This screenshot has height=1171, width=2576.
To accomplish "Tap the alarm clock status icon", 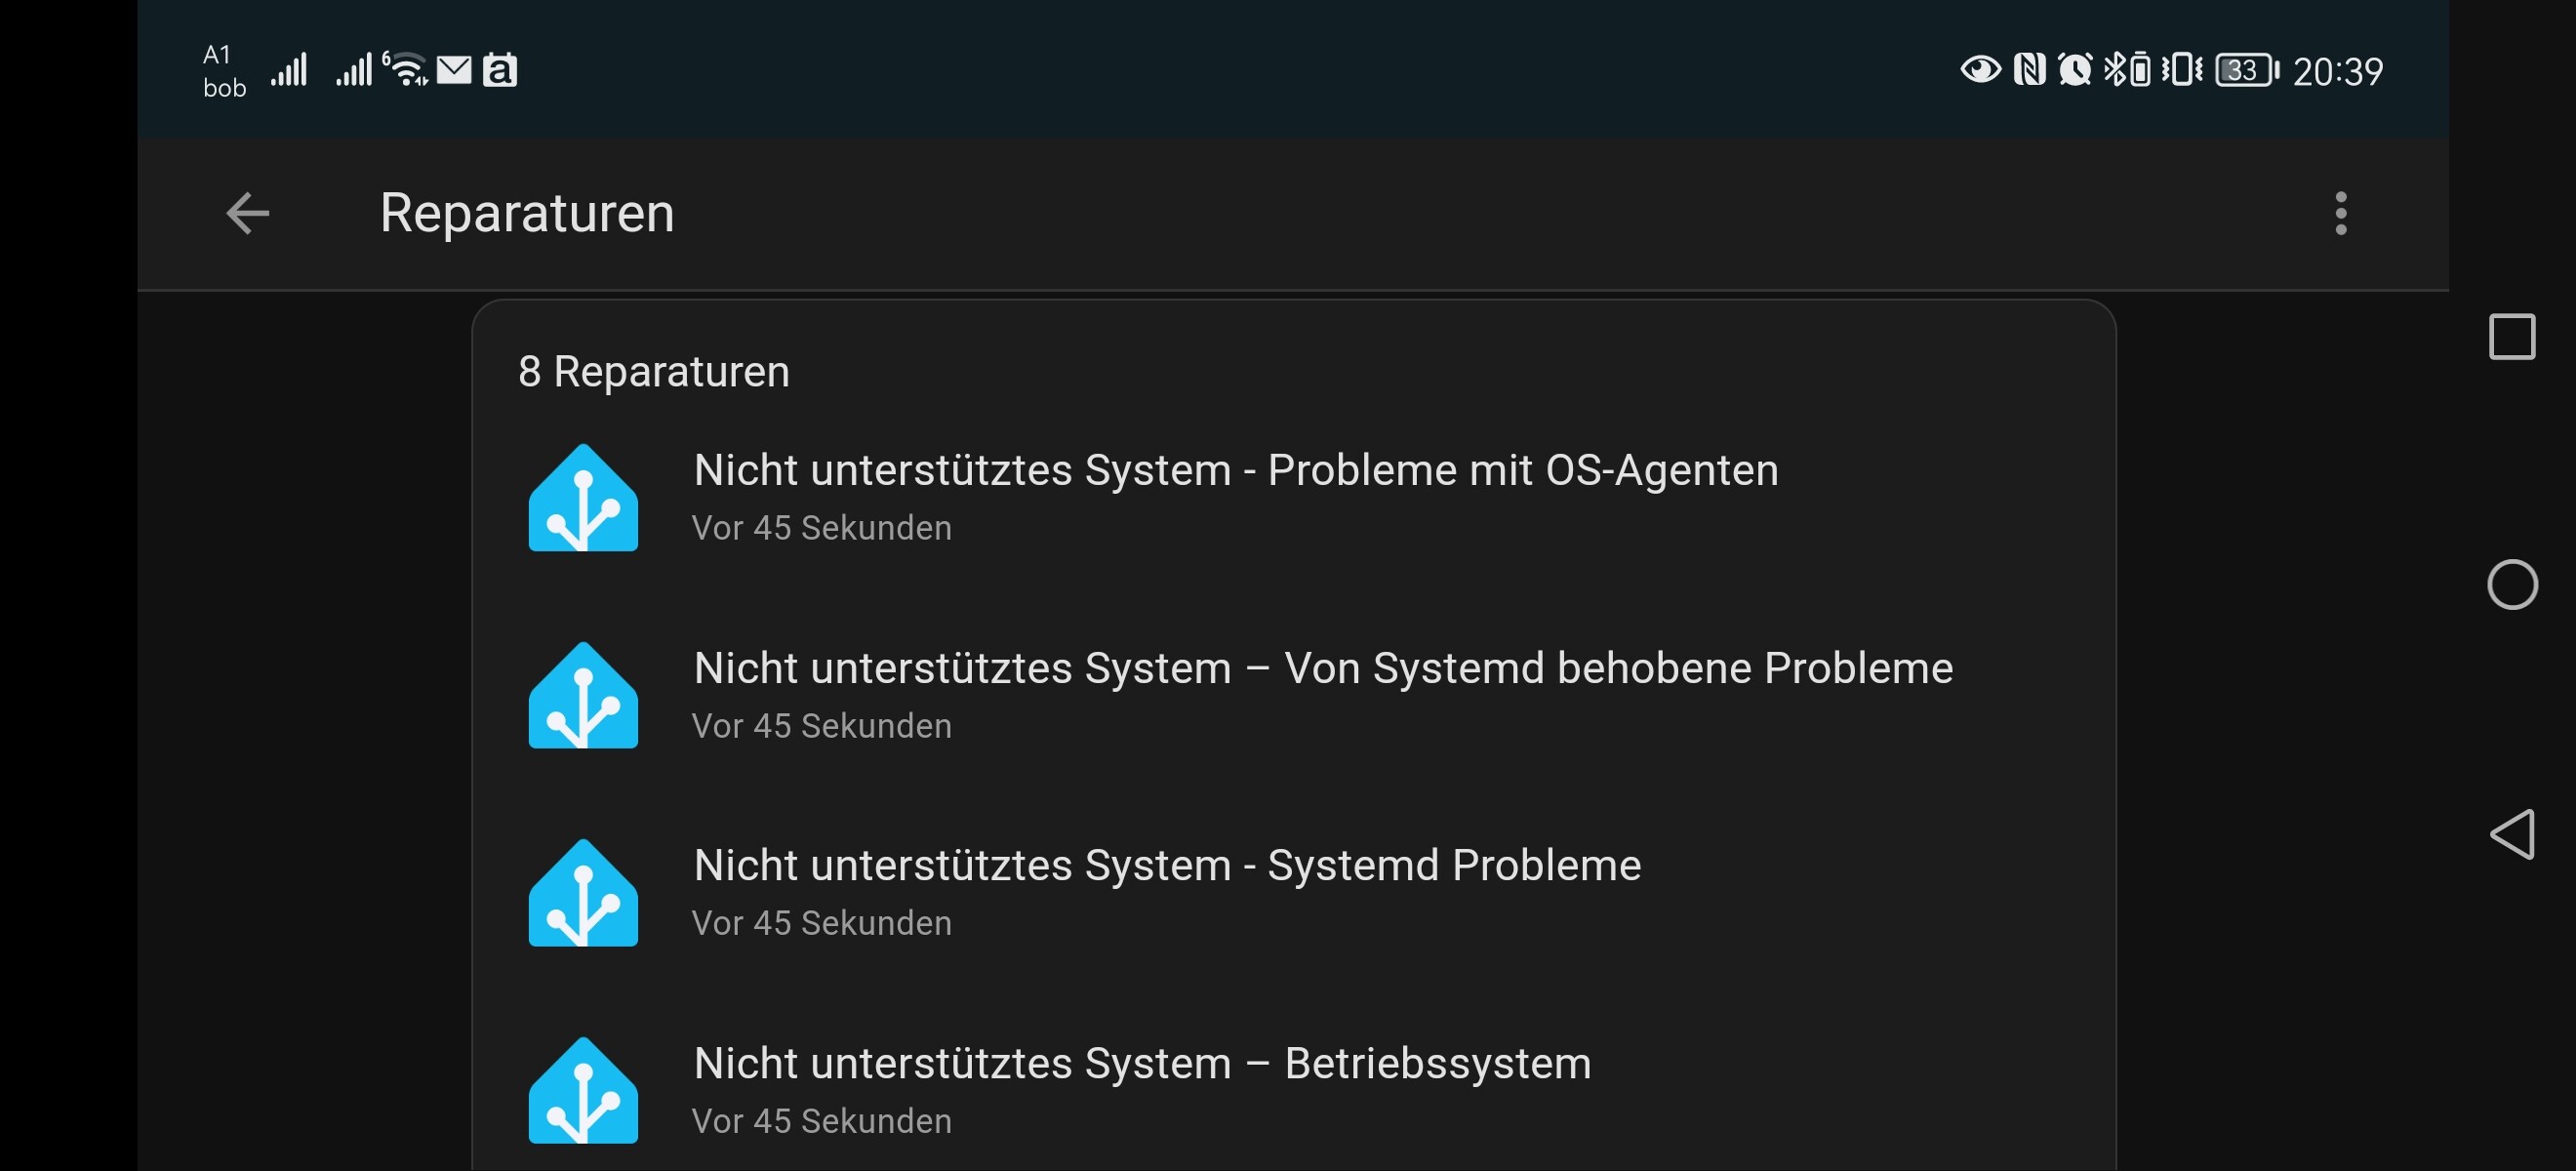I will pos(2074,69).
